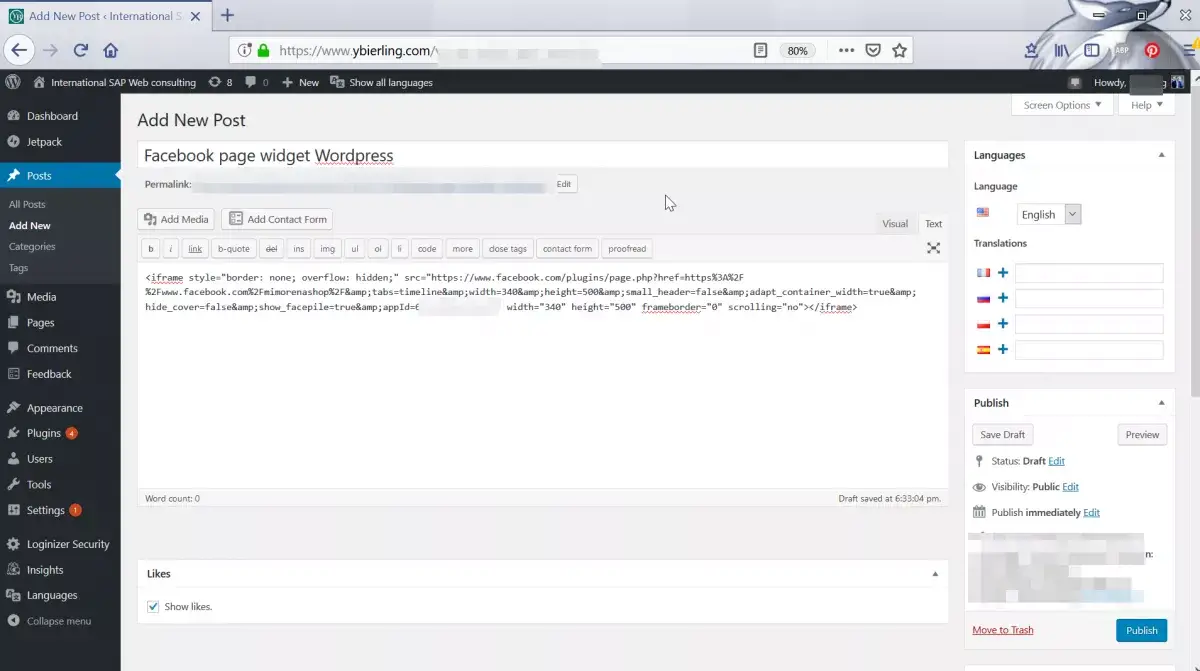Switch to the Text editor tab
The width and height of the screenshot is (1200, 671).
coord(933,224)
